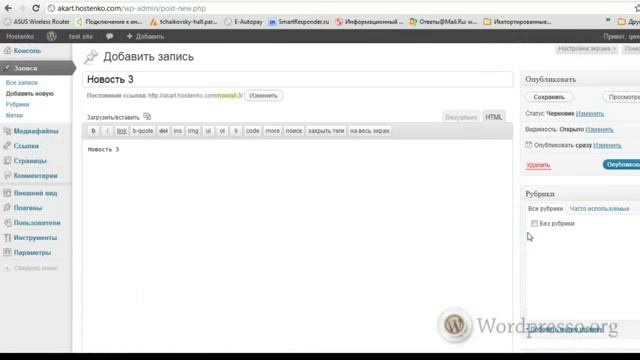
Task: Click the Консоль dashboard icon
Action: 7,51
